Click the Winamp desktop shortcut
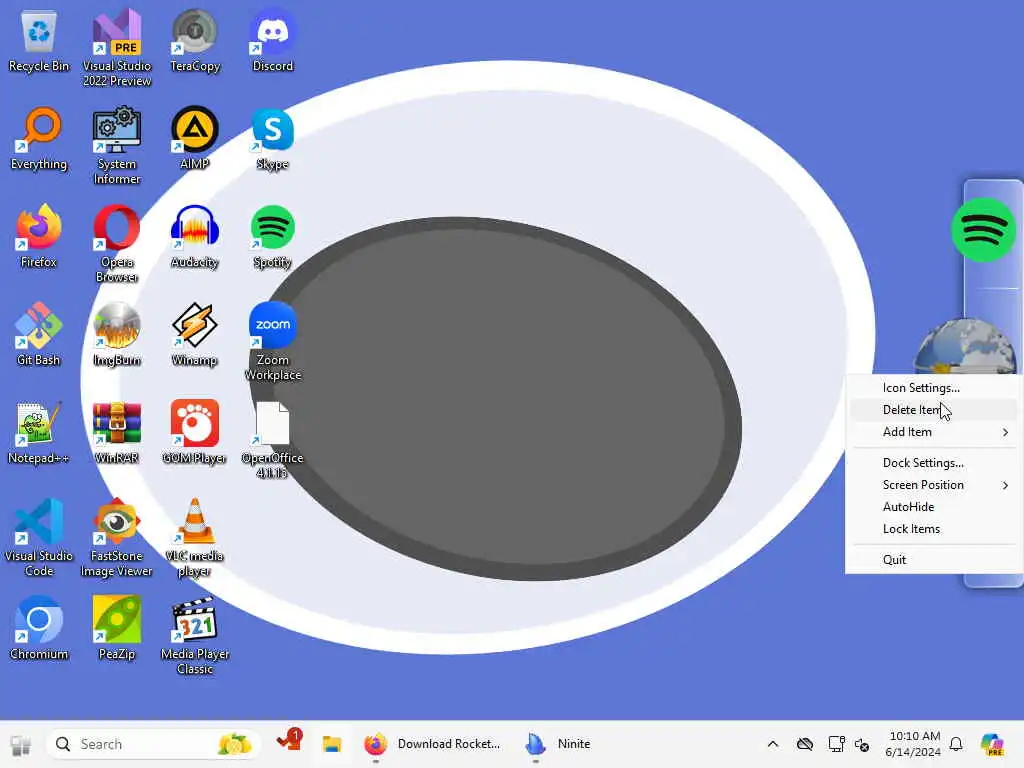The width and height of the screenshot is (1024, 768). click(195, 335)
